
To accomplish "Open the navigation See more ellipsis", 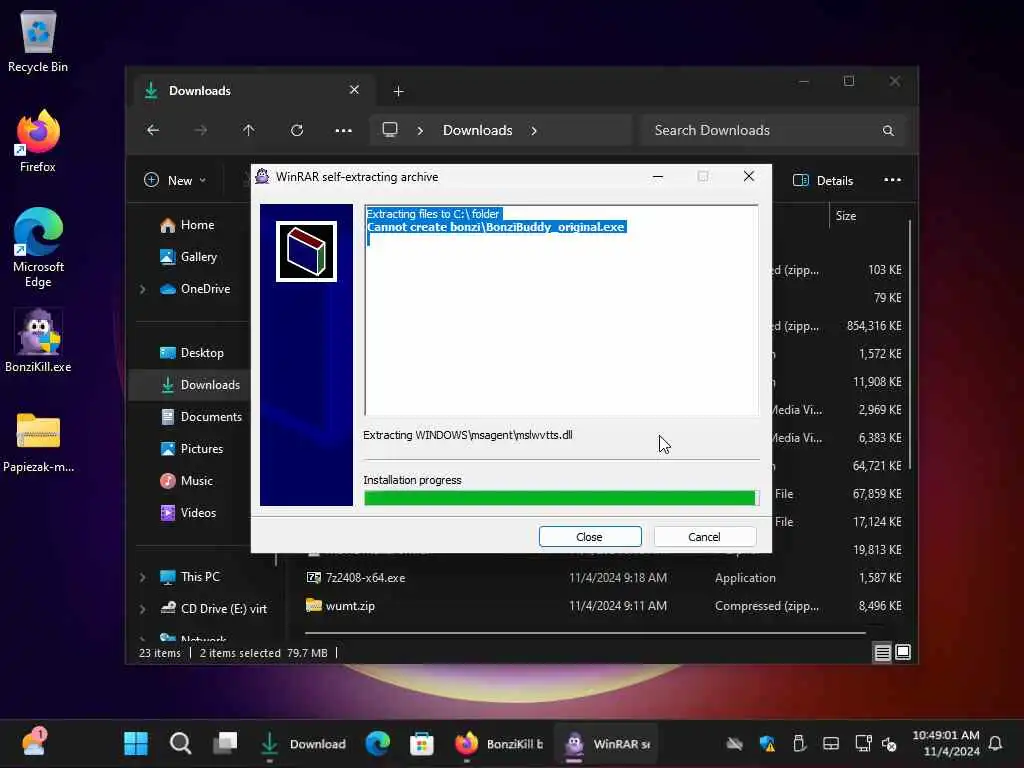I will [344, 130].
